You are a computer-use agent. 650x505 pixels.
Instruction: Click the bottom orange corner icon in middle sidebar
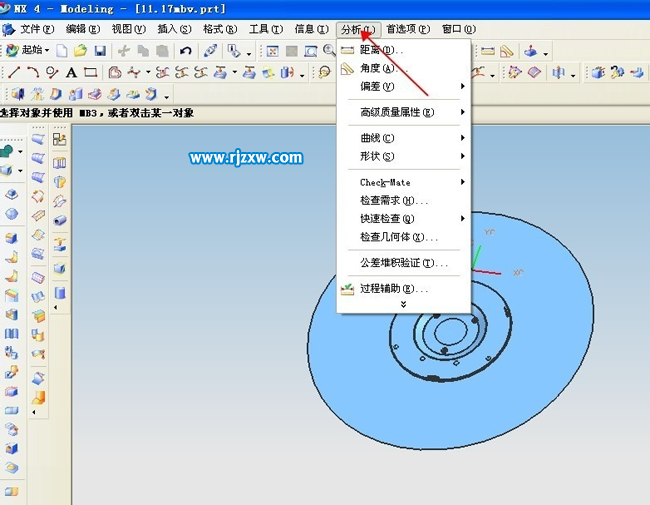click(38, 398)
